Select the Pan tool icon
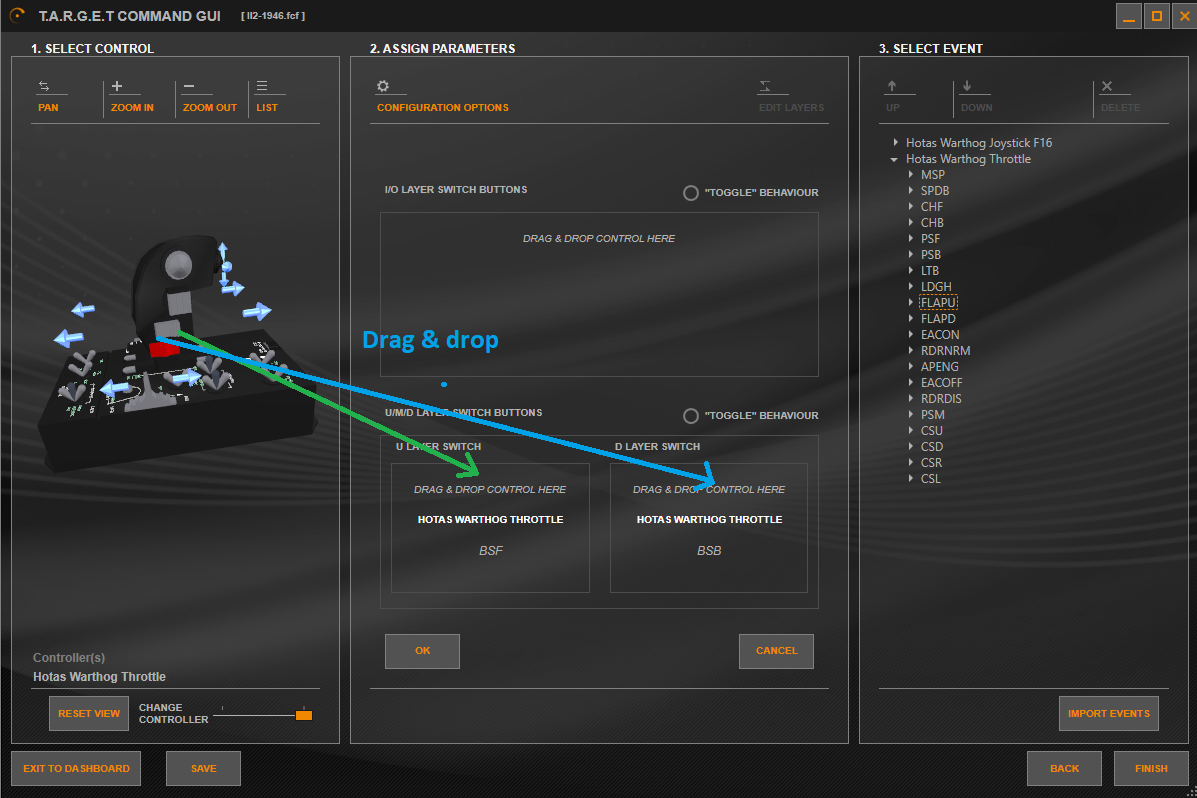The width and height of the screenshot is (1197, 798). click(44, 86)
